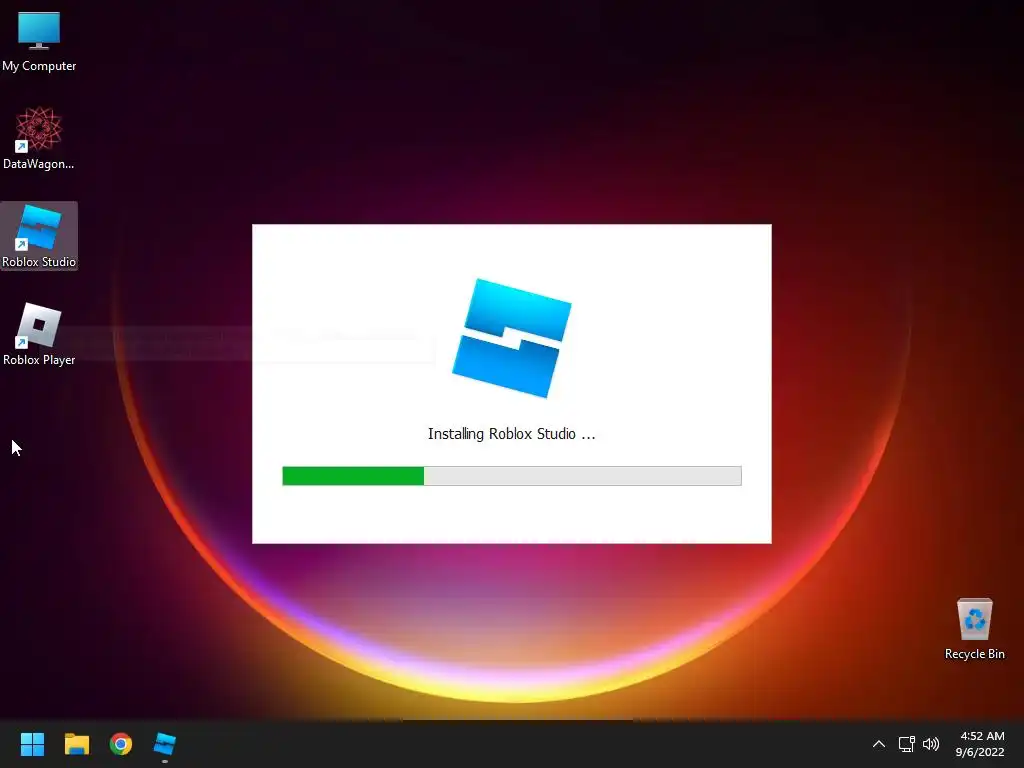Click the Roblox Studio taskbar icon
This screenshot has width=1024, height=768.
[165, 744]
